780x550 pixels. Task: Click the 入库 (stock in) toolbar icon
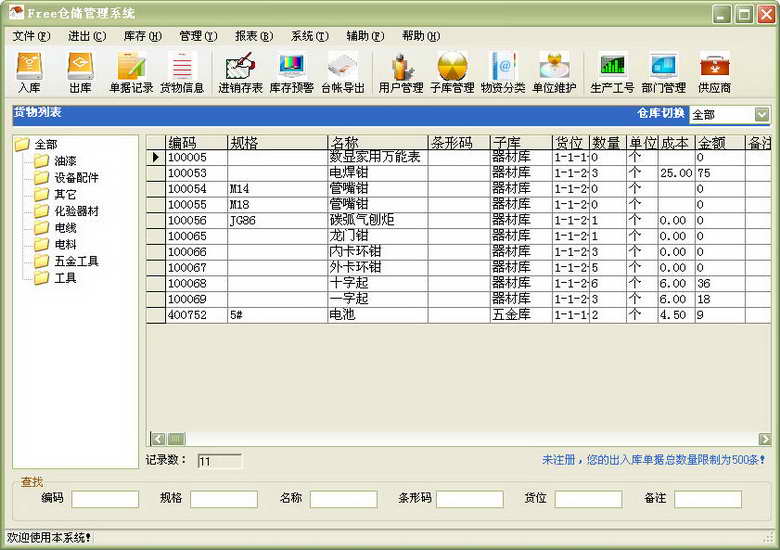pos(29,73)
